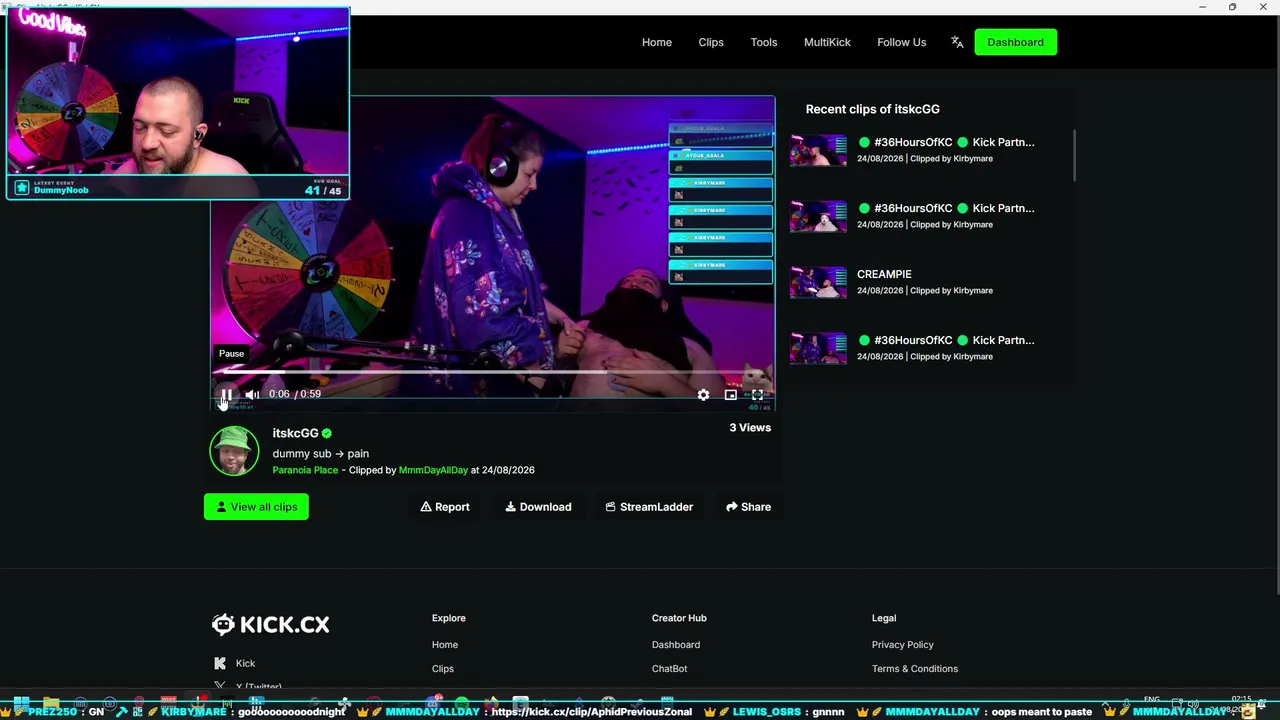Click the green Dashboard button
Viewport: 1280px width, 720px height.
tap(1016, 42)
